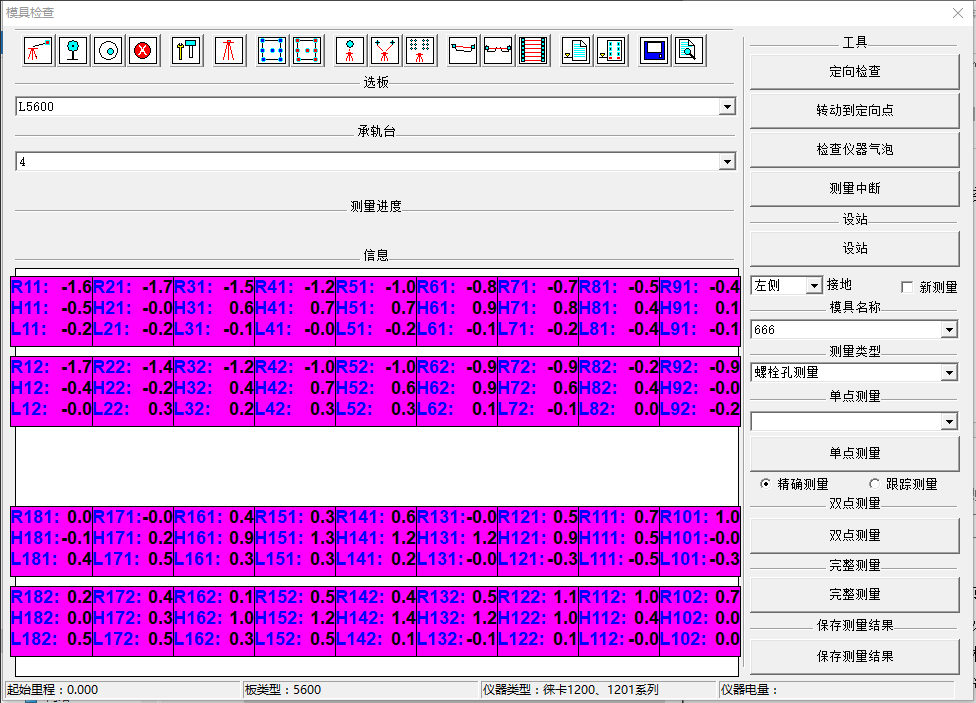Select the blue prism on stand icon
The width and height of the screenshot is (976, 703).
(73, 50)
